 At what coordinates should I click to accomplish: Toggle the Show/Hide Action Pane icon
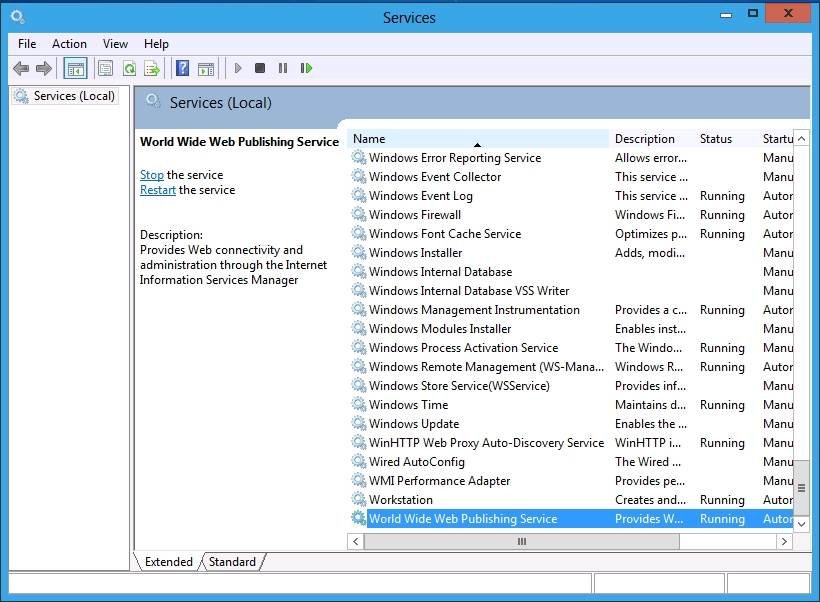click(x=206, y=68)
